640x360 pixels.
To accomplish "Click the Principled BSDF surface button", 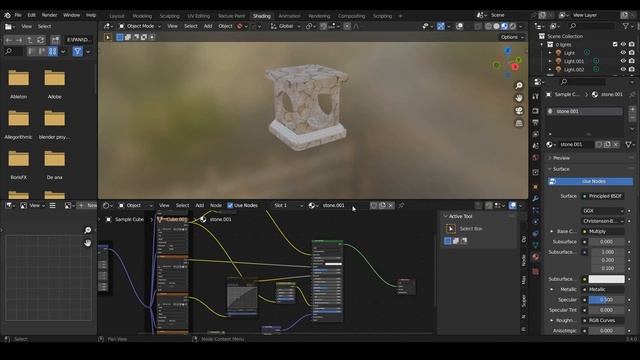I will pyautogui.click(x=603, y=196).
